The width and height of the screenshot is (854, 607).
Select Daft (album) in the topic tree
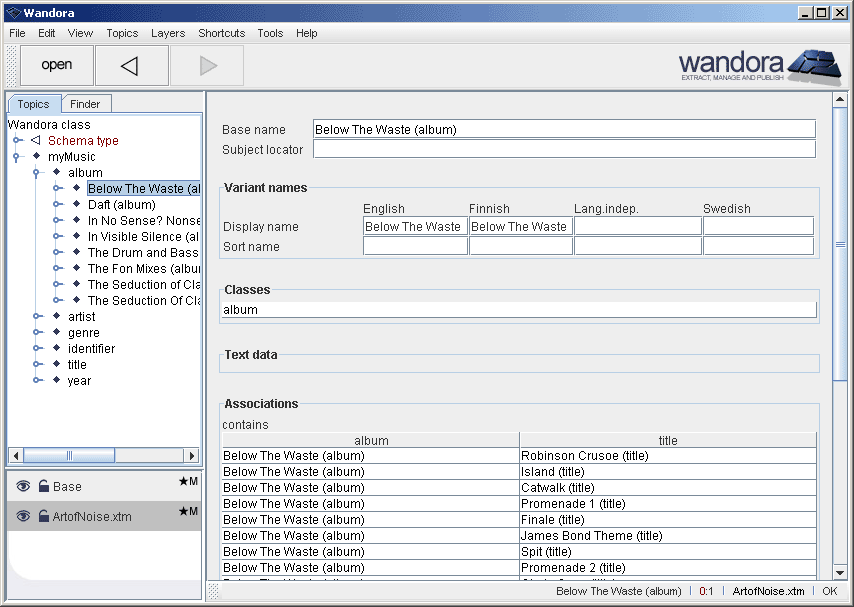(121, 205)
